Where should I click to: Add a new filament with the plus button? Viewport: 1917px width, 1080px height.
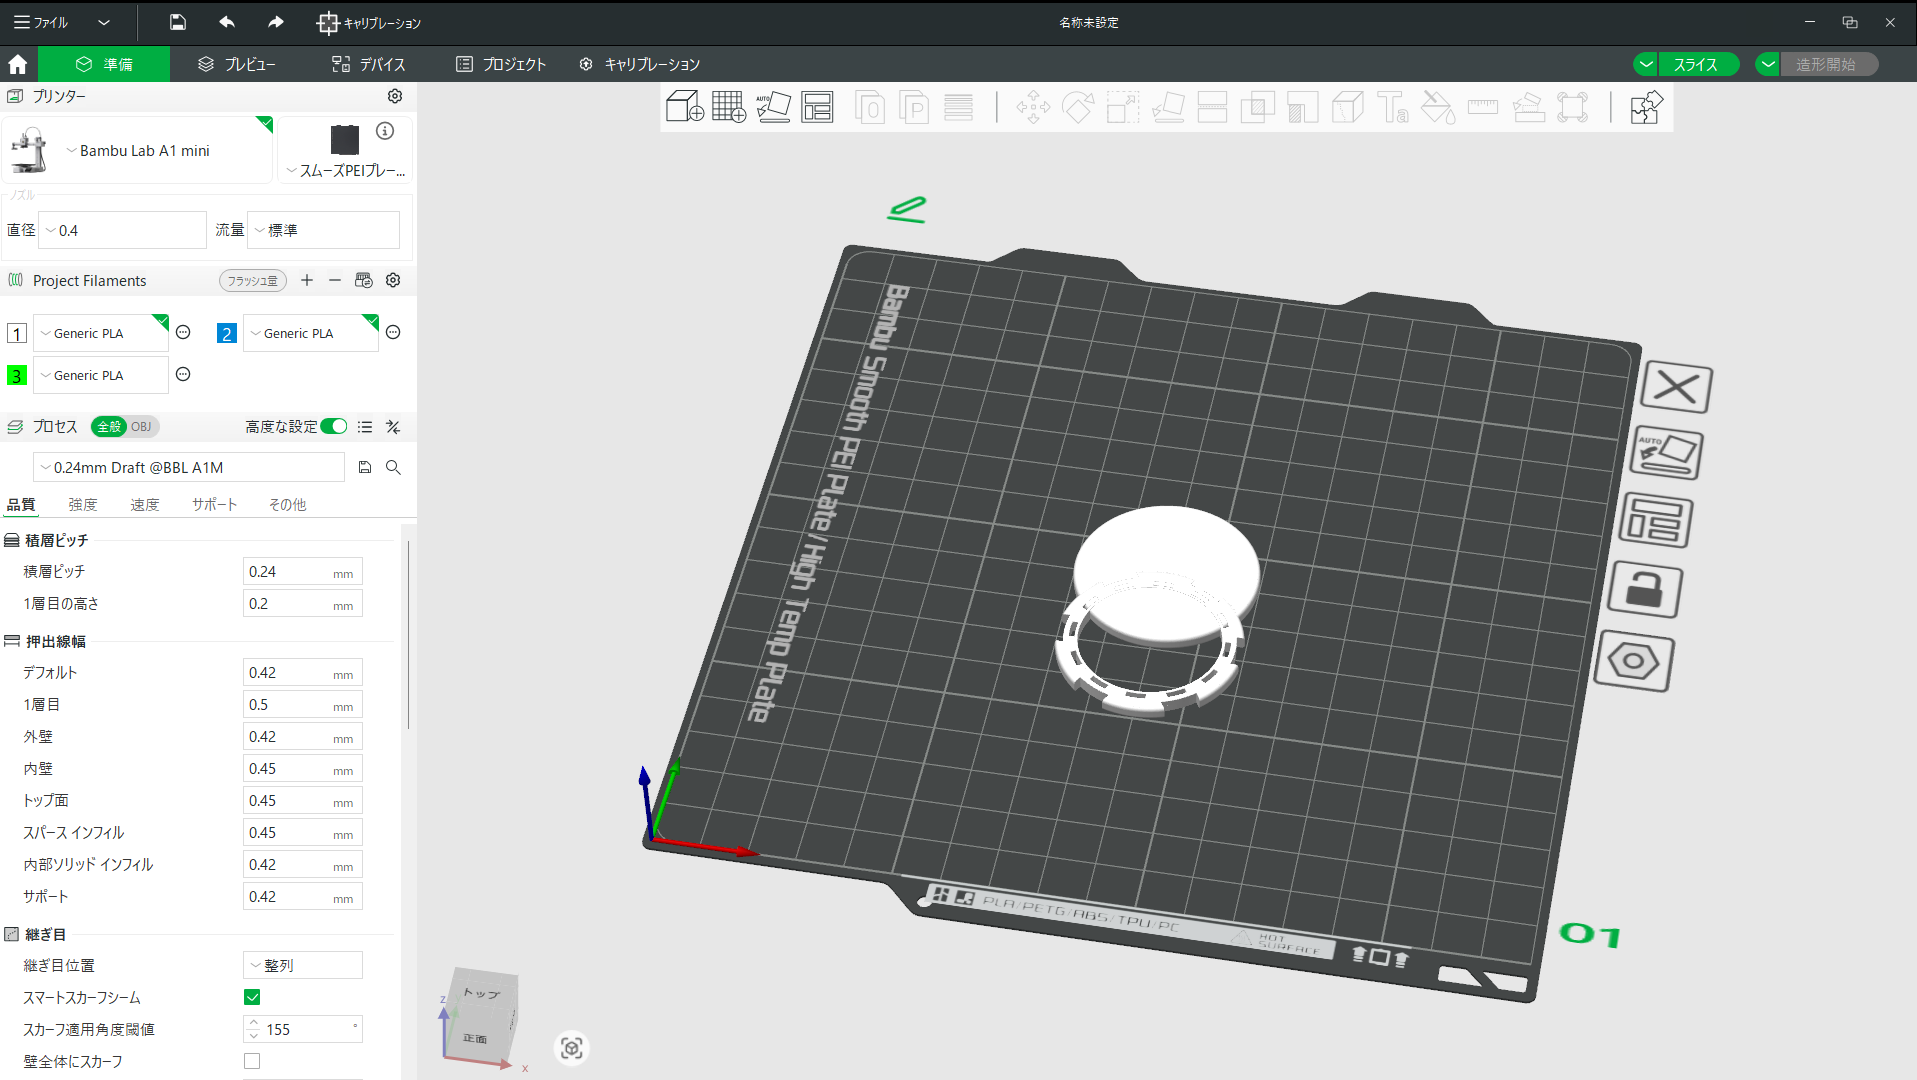point(307,280)
